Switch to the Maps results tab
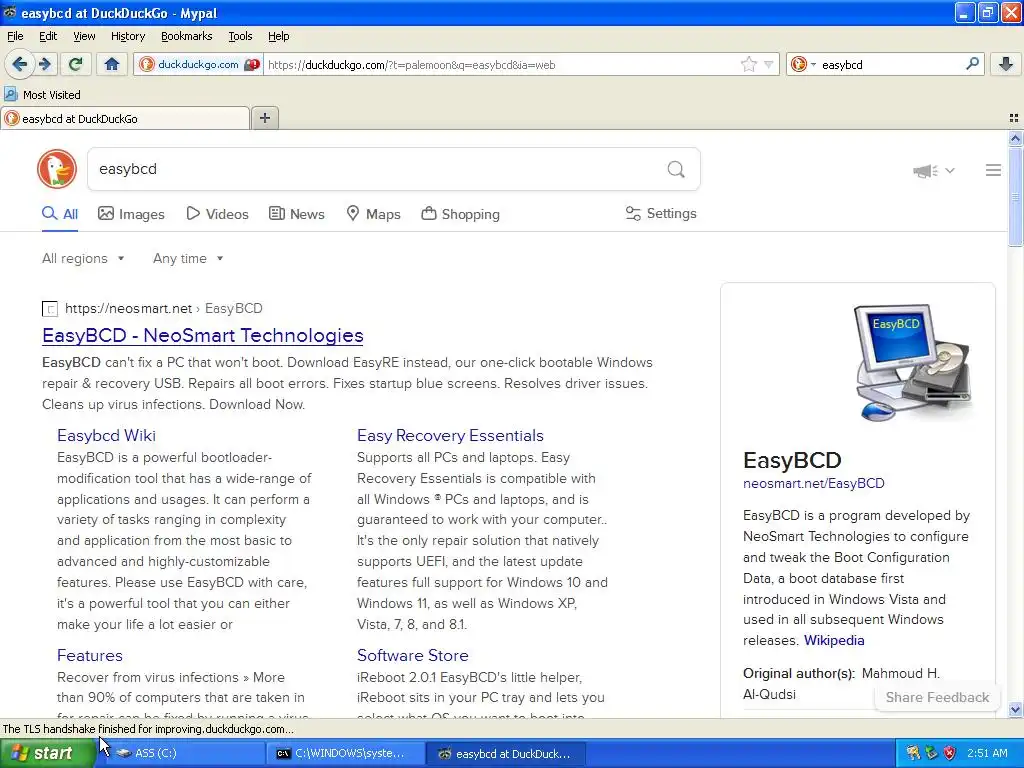The width and height of the screenshot is (1024, 768). click(373, 214)
